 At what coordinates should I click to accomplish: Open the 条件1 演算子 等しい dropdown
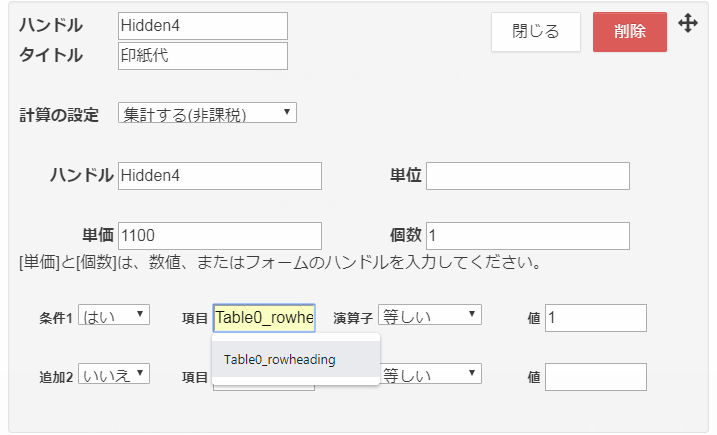click(430, 316)
